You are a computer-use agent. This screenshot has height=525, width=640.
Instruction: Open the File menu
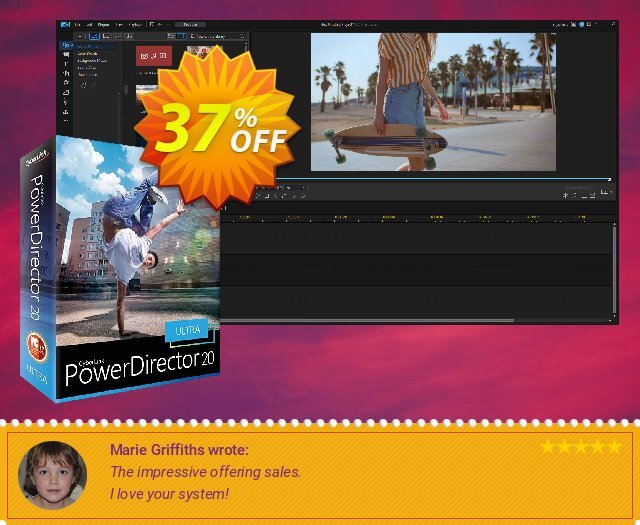click(78, 24)
